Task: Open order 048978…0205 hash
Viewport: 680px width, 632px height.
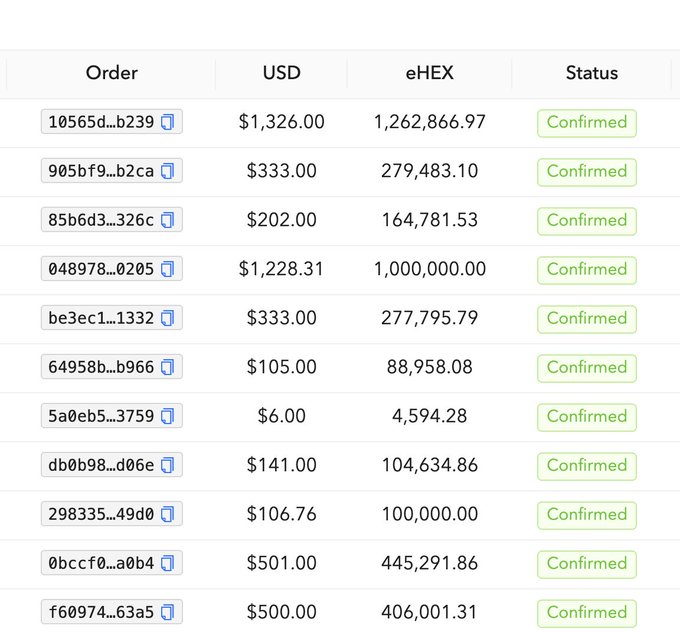Action: tap(101, 269)
